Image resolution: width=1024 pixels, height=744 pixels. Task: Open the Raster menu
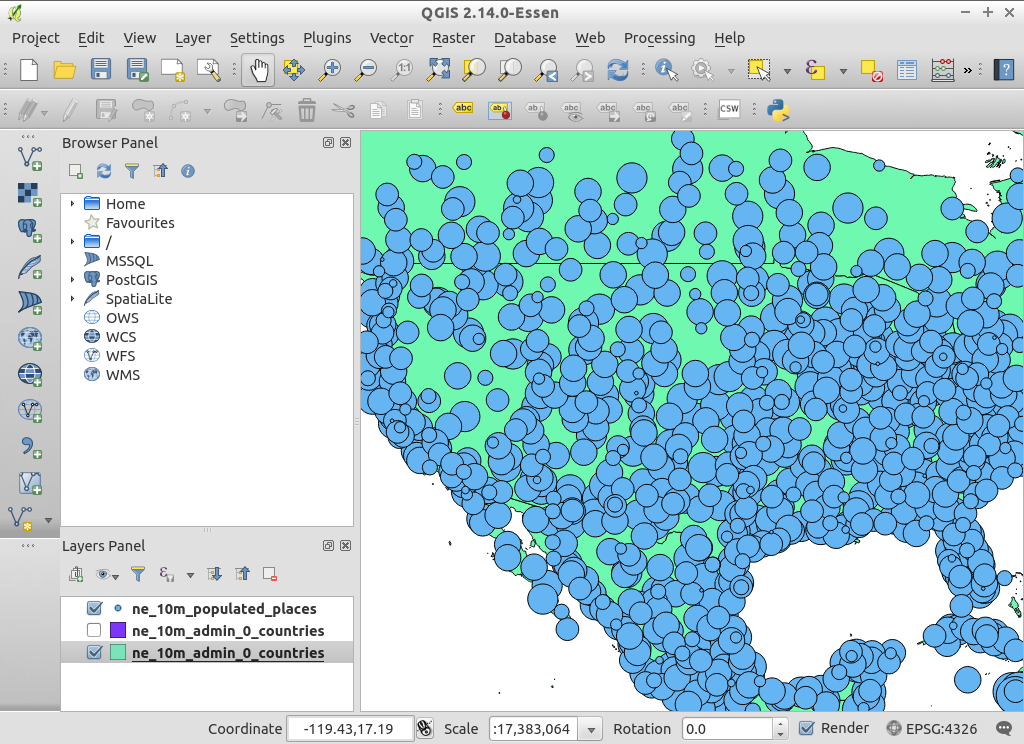pos(453,38)
